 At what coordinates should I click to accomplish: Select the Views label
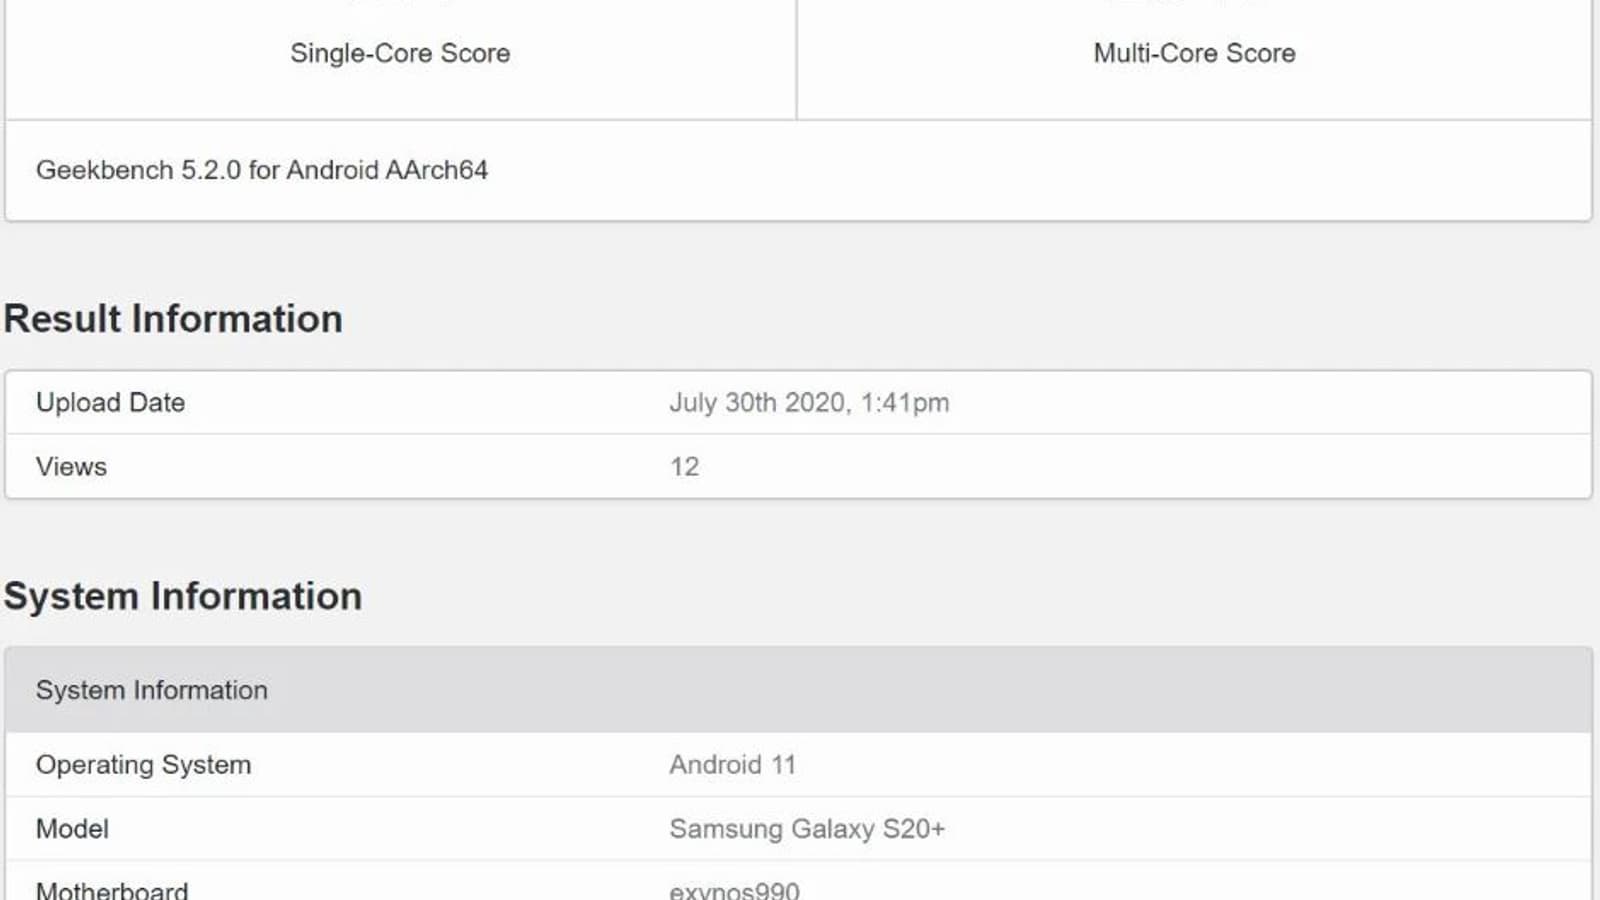point(71,466)
